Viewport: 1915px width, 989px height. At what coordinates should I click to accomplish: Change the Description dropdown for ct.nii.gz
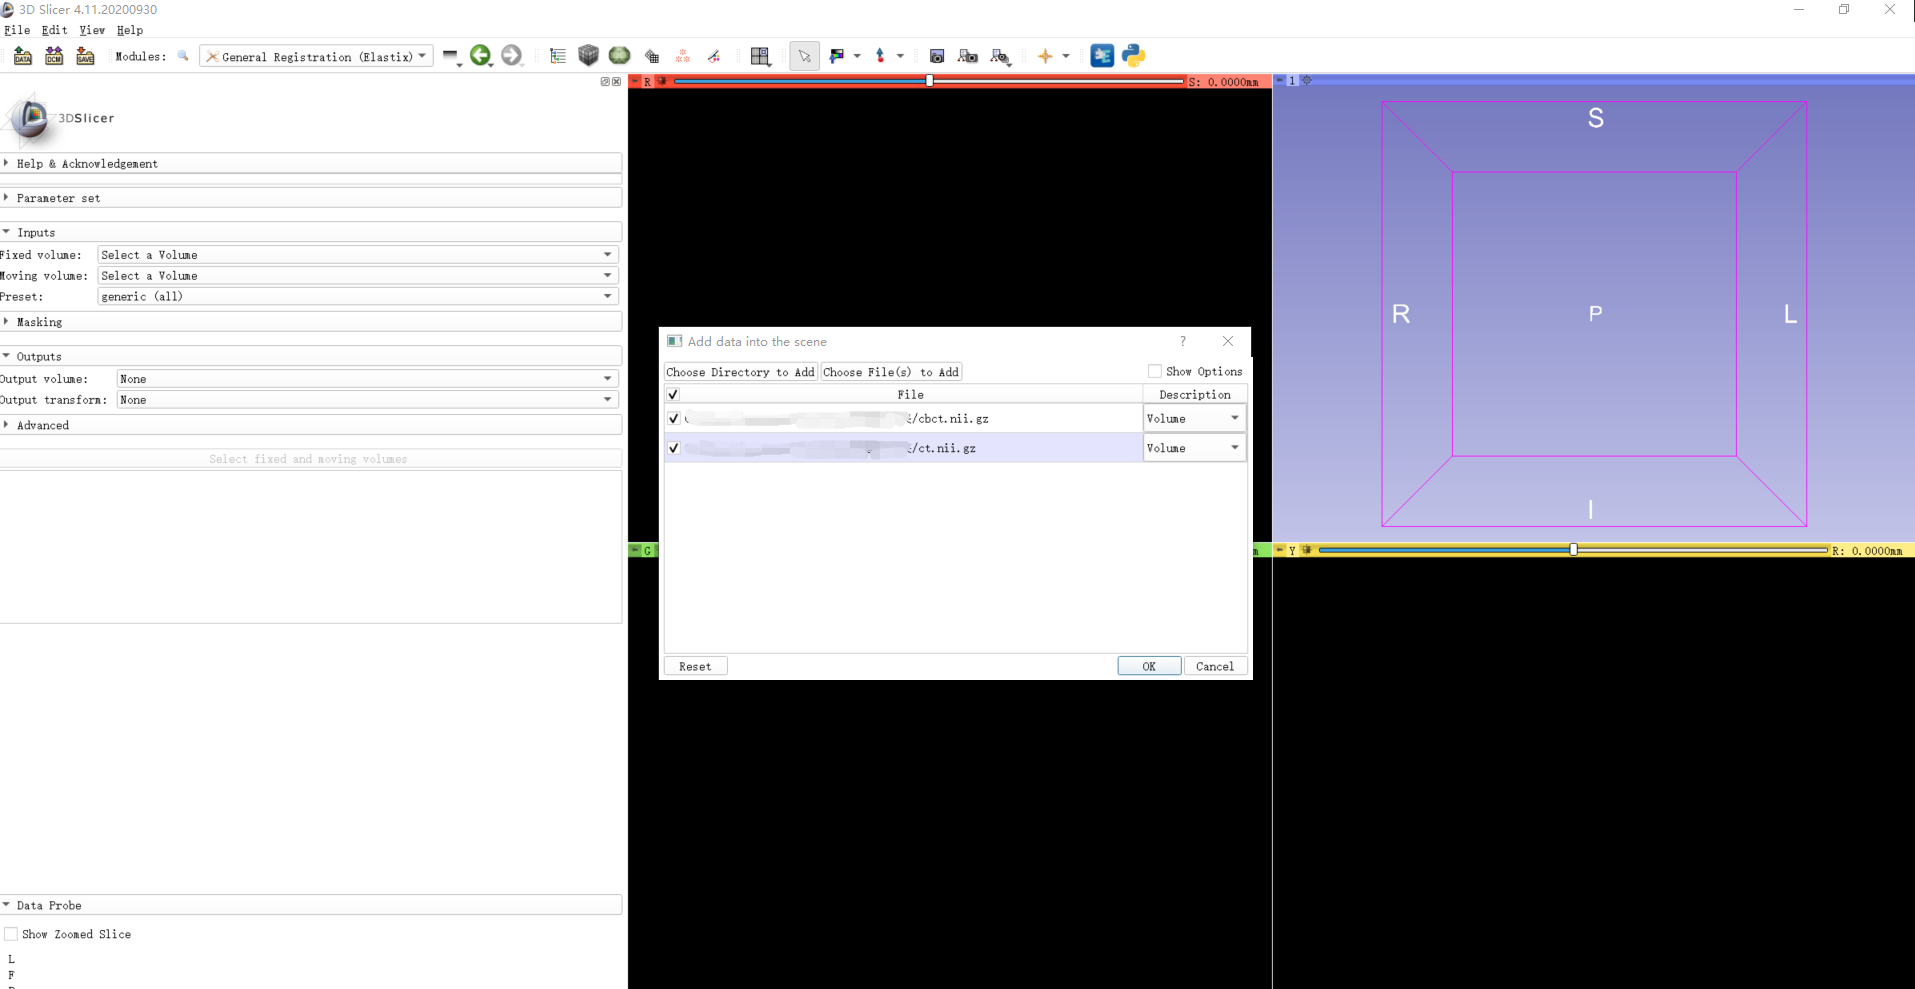tap(1193, 447)
